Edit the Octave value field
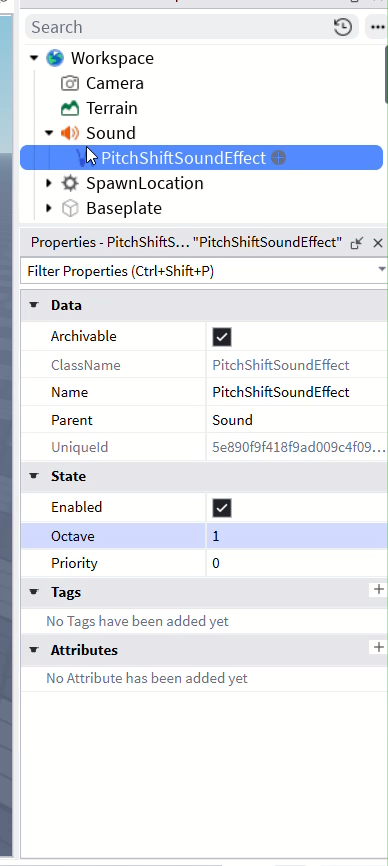 (297, 536)
